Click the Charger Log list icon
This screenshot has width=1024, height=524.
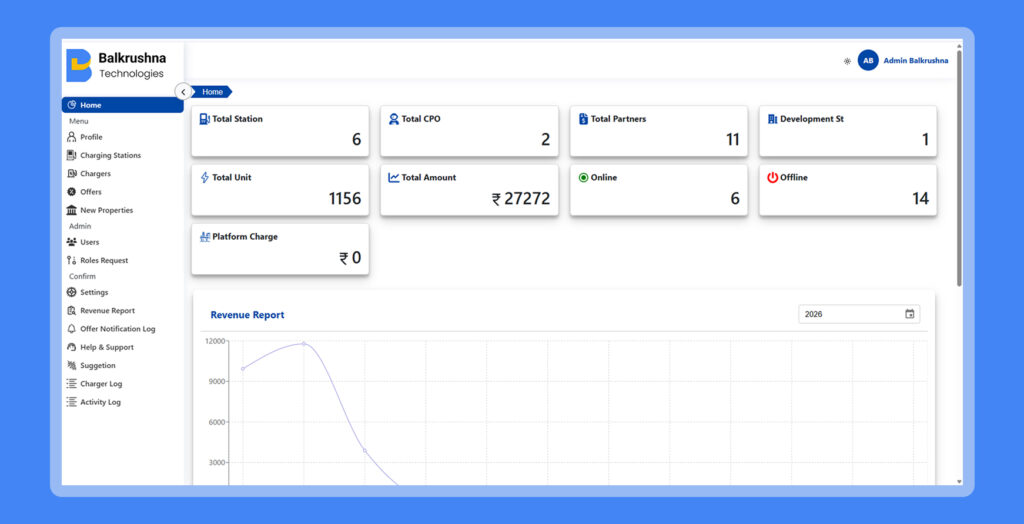click(72, 384)
